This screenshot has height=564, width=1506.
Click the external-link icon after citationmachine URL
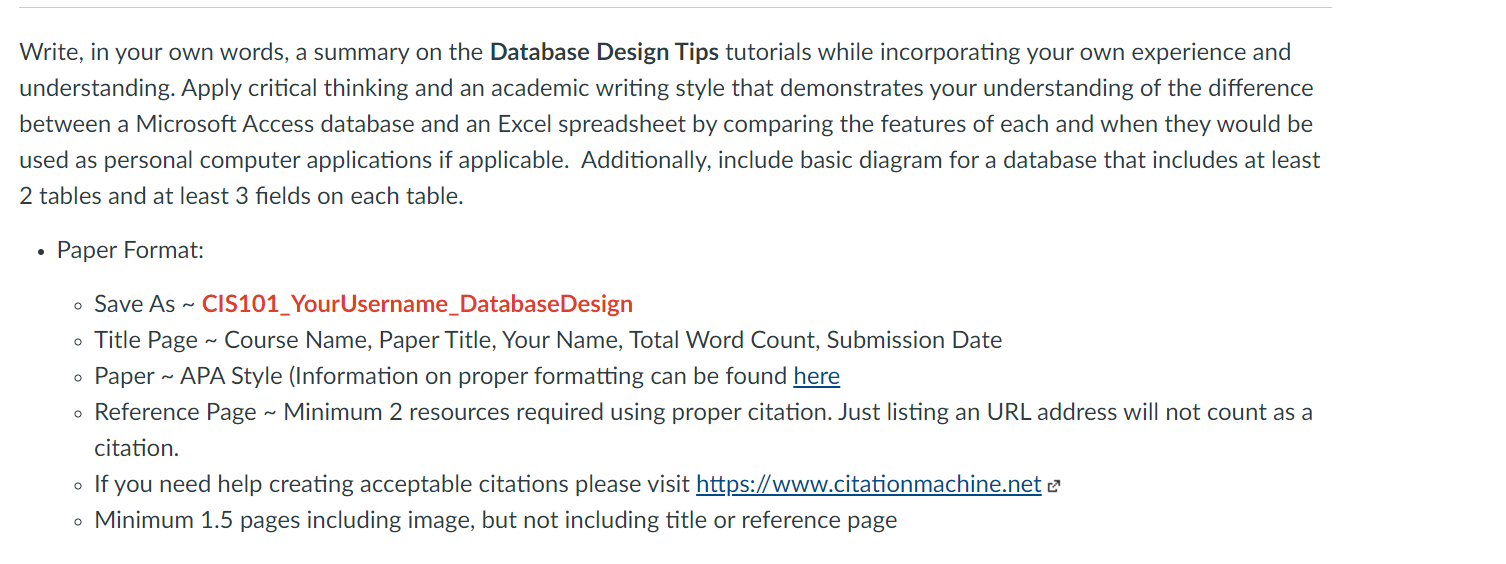[1053, 486]
